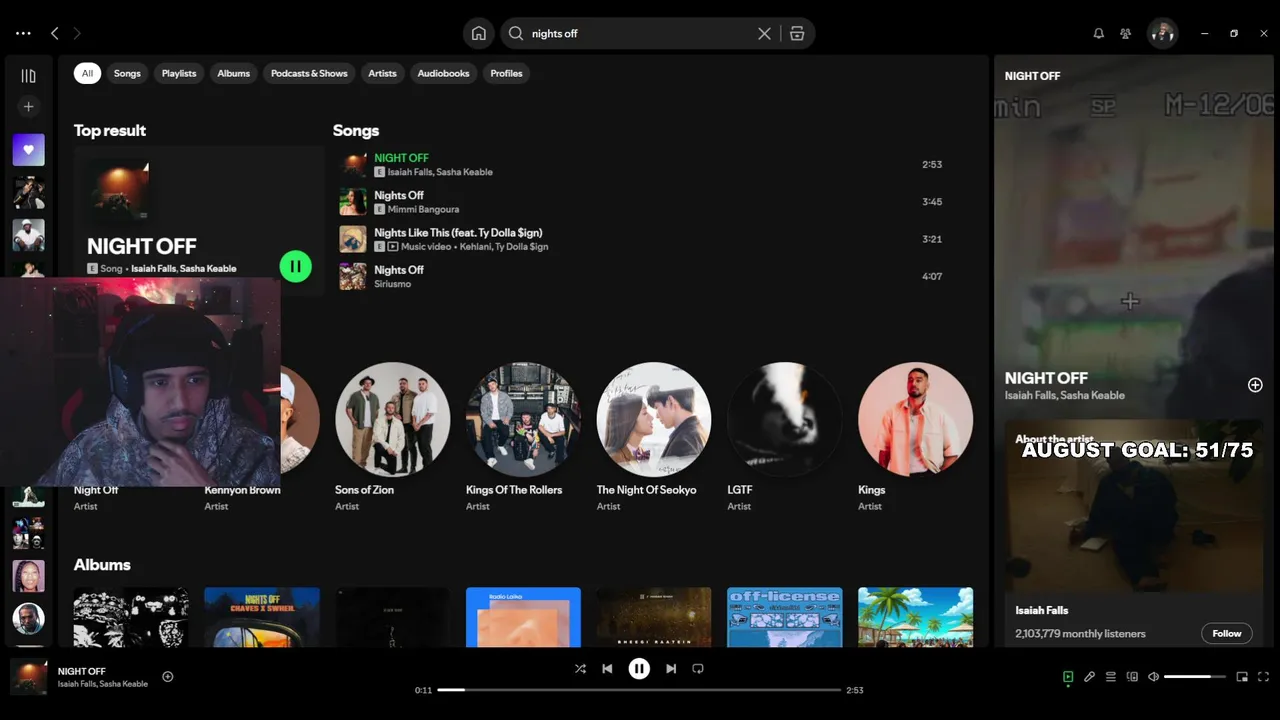The image size is (1280, 720).
Task: Open the Browse icon beside search
Action: 797,33
